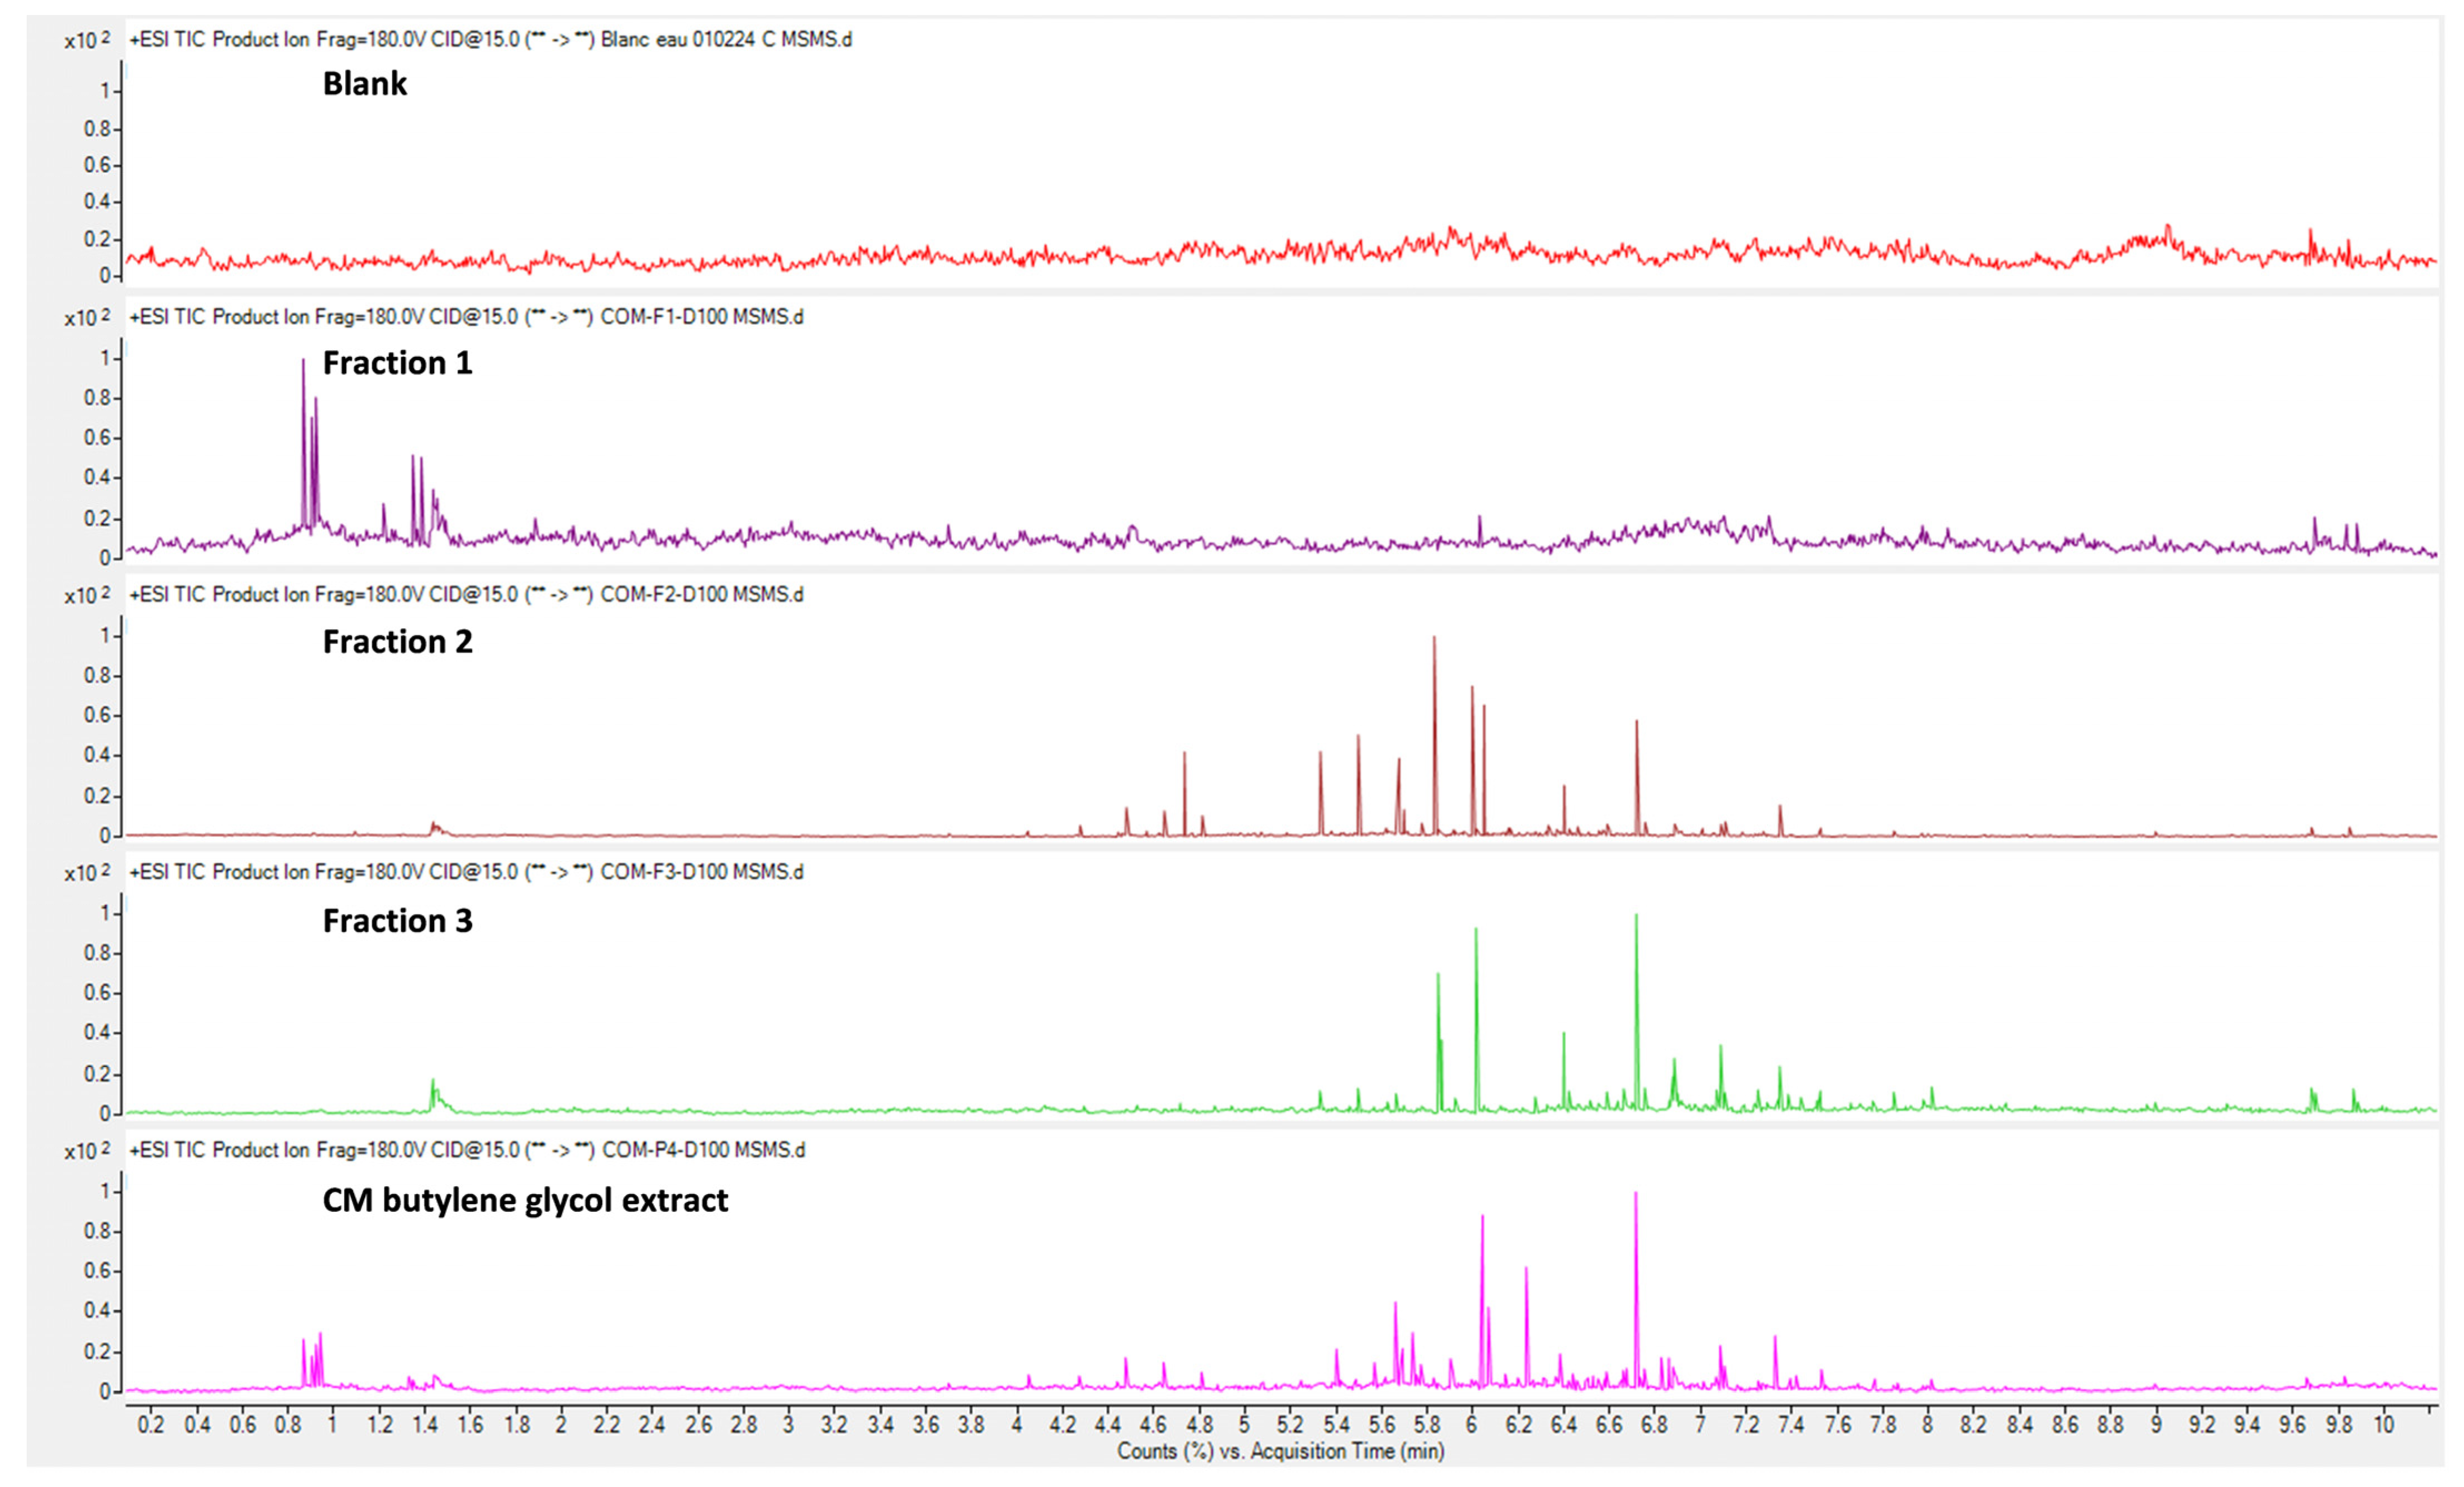Select the Fraction 1 label text
Screen dimensions: 2464x1487
coord(397,363)
